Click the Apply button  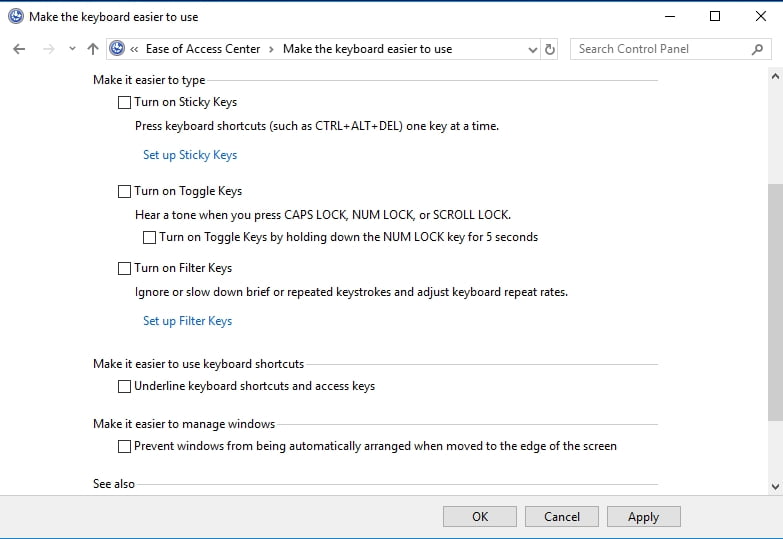pos(644,517)
